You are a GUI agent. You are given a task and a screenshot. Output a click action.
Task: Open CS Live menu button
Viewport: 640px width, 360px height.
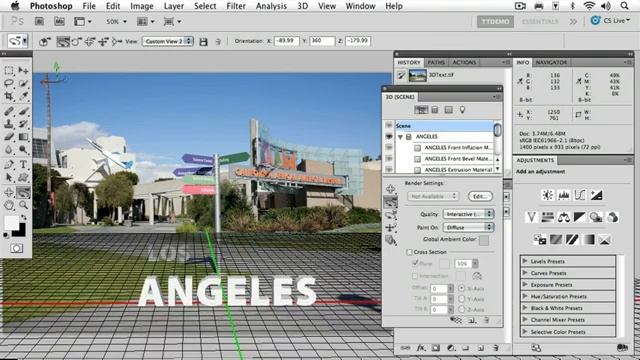point(611,20)
